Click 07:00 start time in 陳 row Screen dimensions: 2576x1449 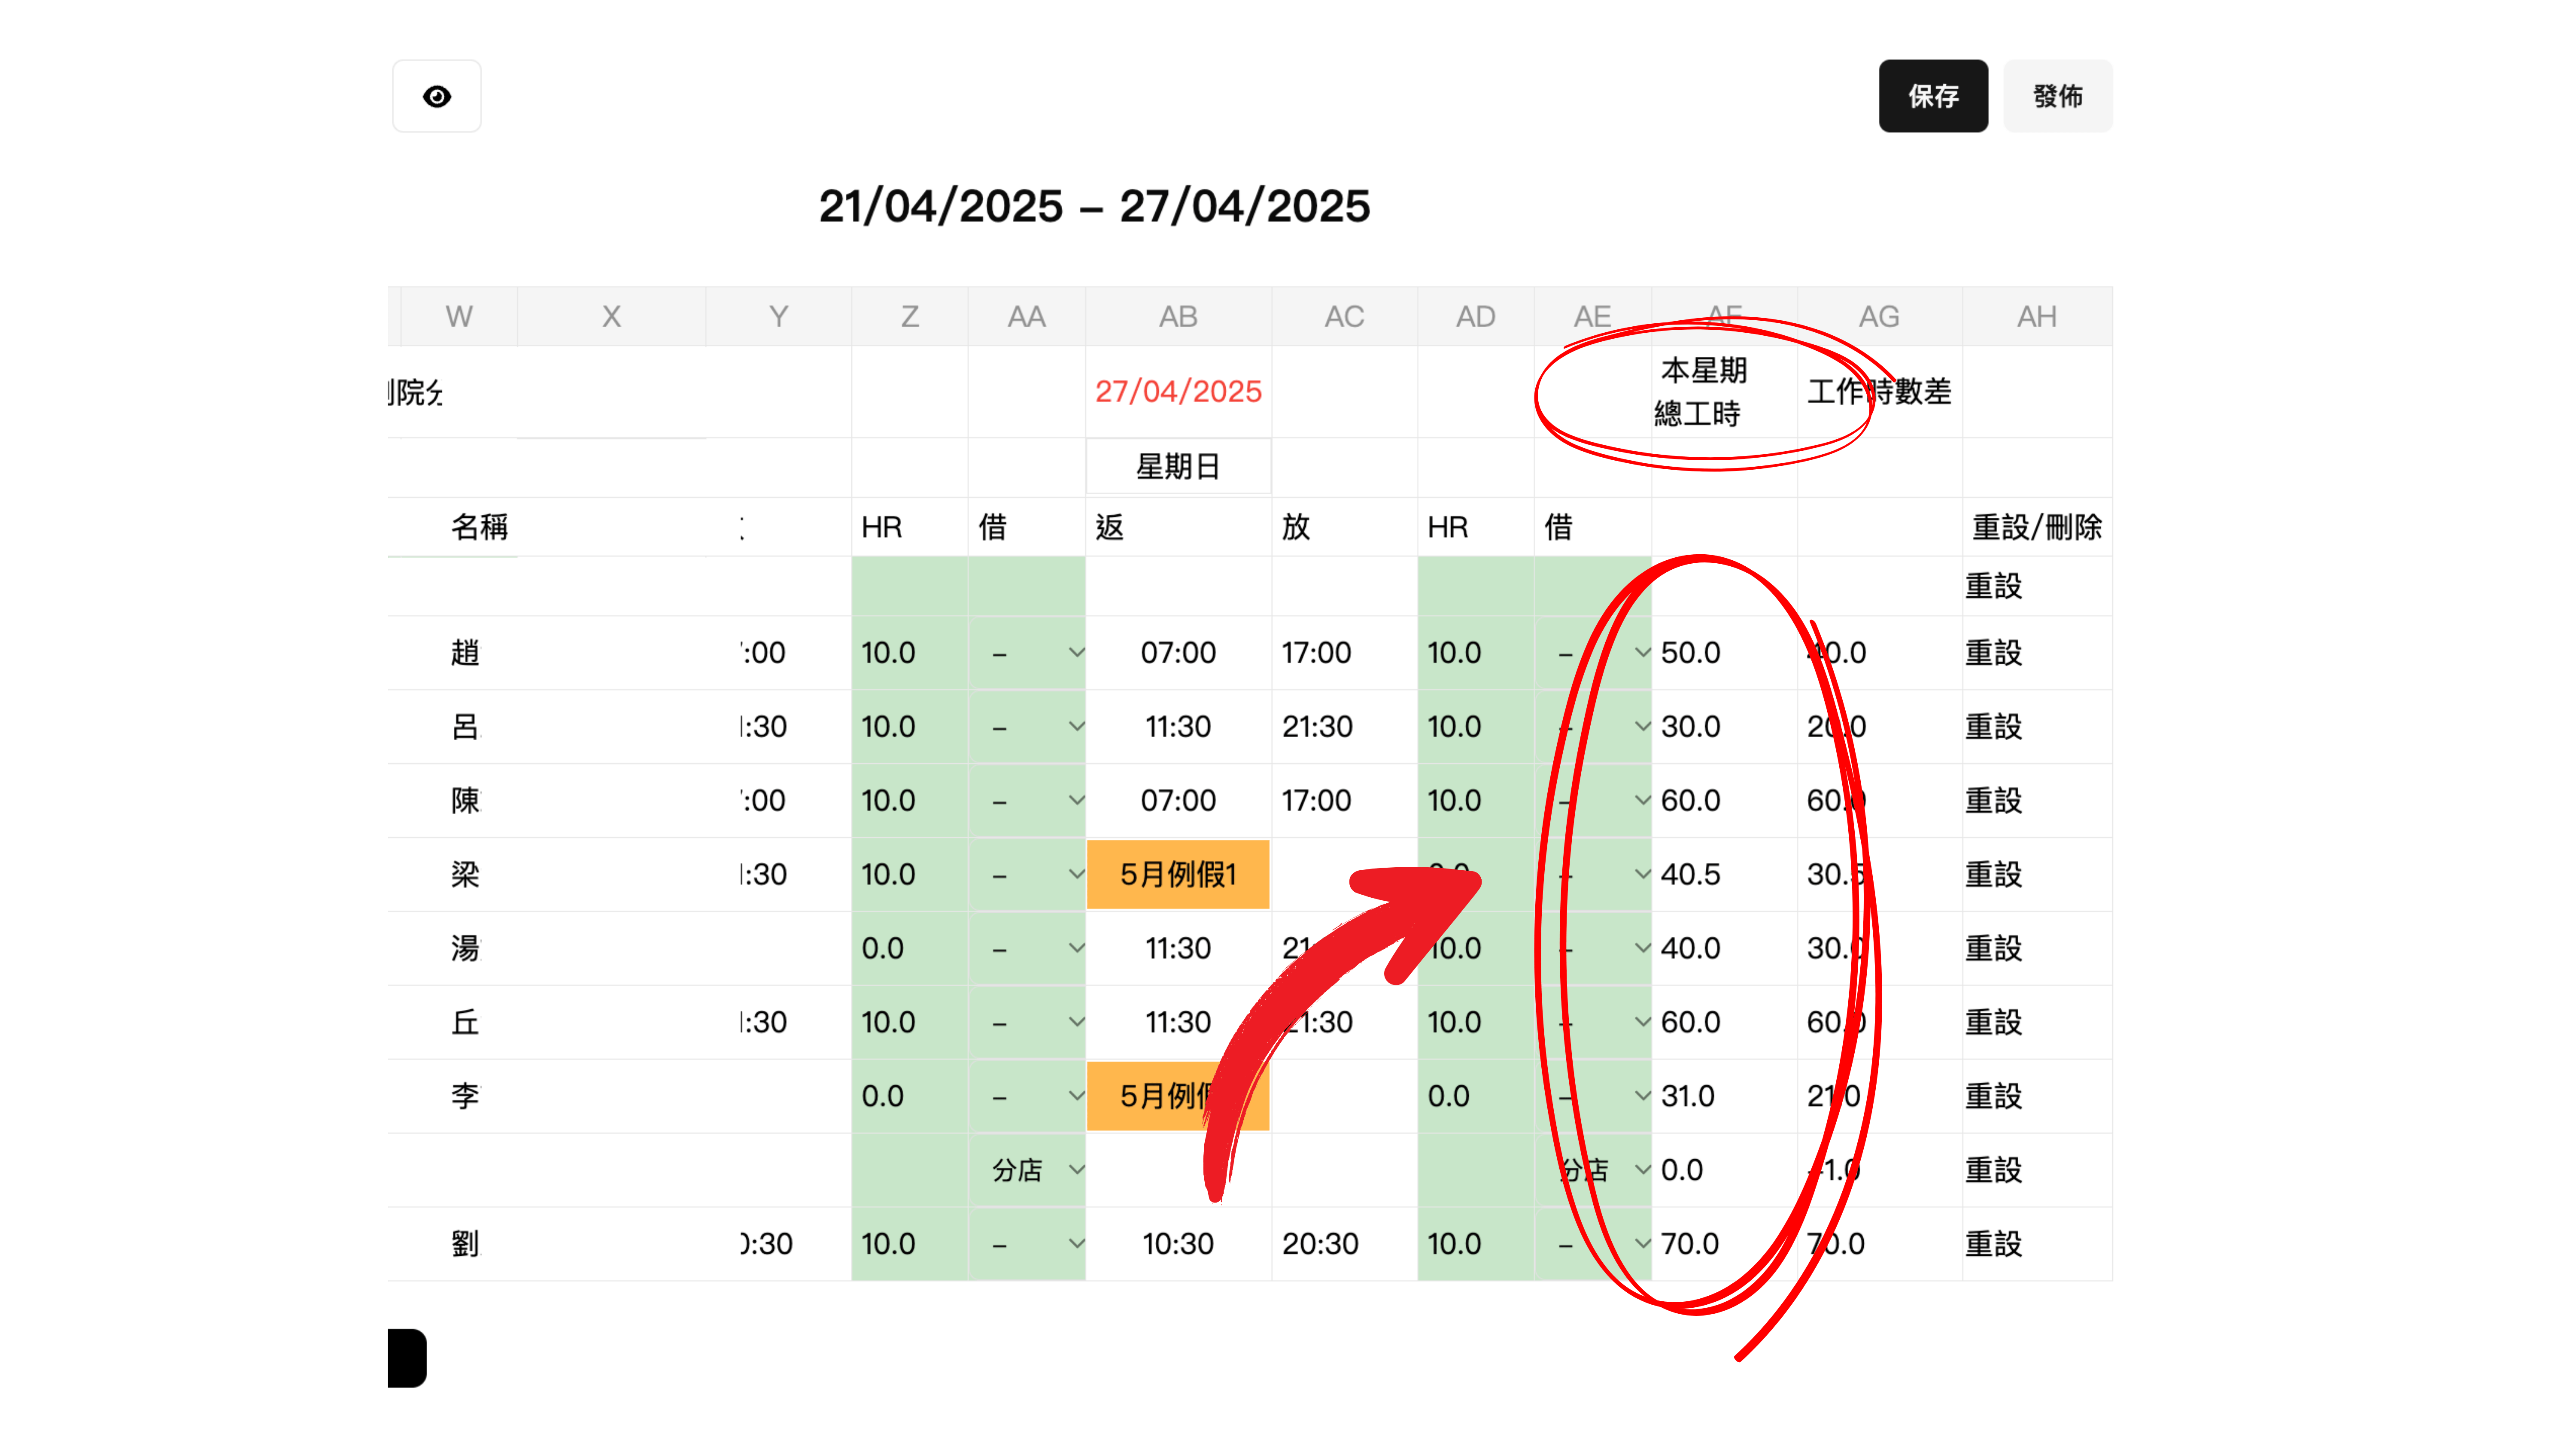click(x=1178, y=801)
